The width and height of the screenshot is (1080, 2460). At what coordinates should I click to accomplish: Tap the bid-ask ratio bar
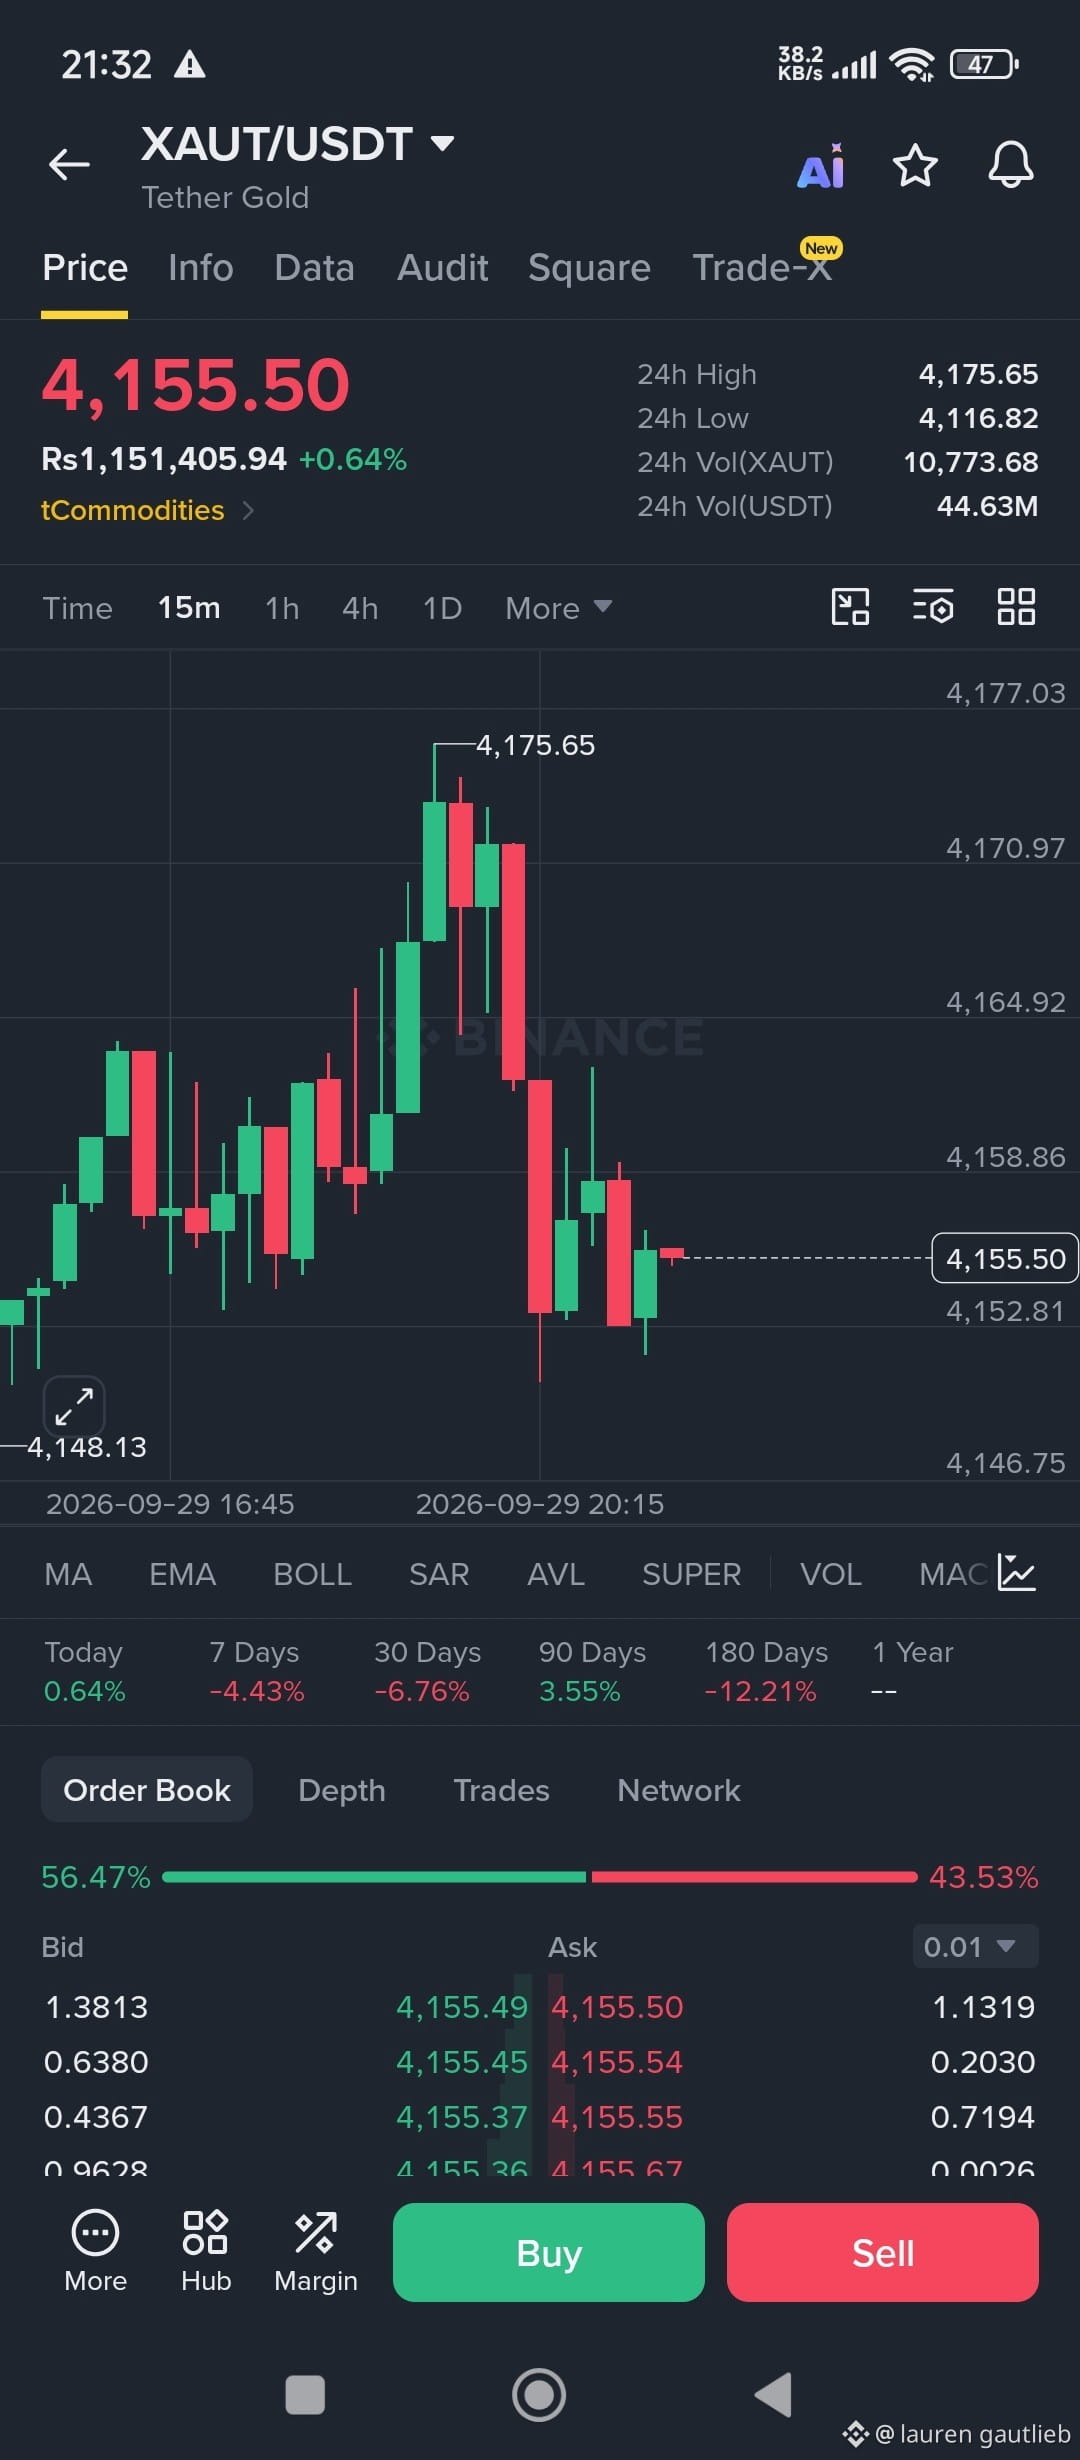pyautogui.click(x=540, y=1877)
